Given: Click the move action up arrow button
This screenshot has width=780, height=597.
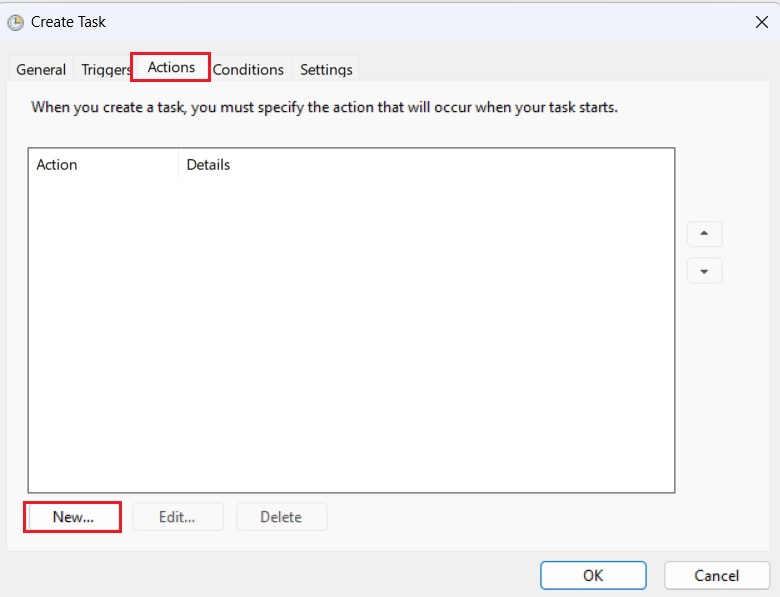Looking at the screenshot, I should pos(704,234).
